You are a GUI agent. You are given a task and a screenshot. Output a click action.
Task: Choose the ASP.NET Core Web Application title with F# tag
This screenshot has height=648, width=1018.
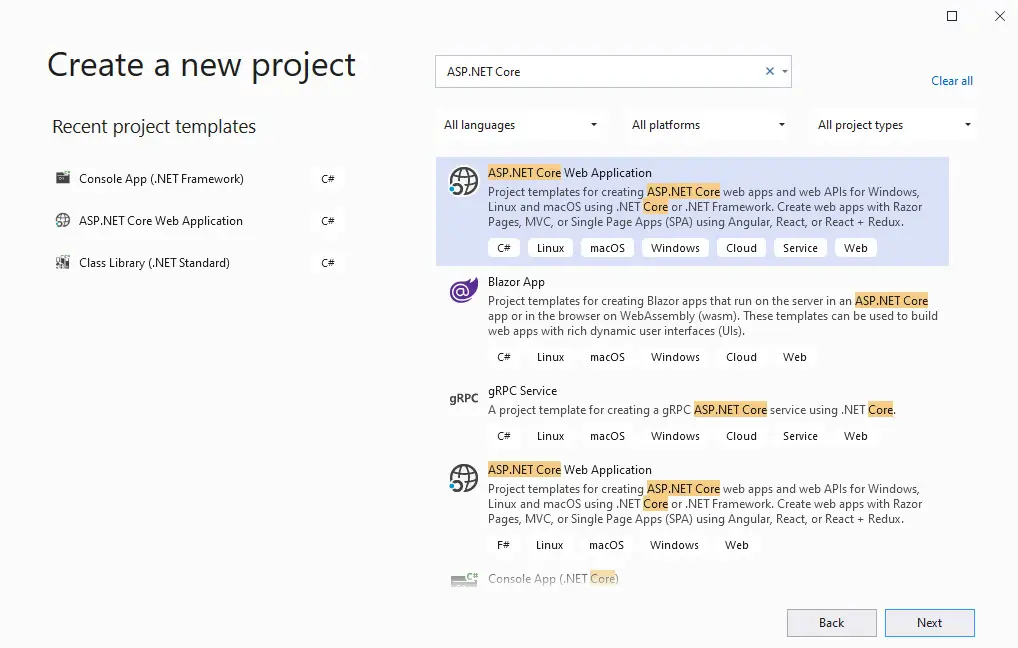569,469
